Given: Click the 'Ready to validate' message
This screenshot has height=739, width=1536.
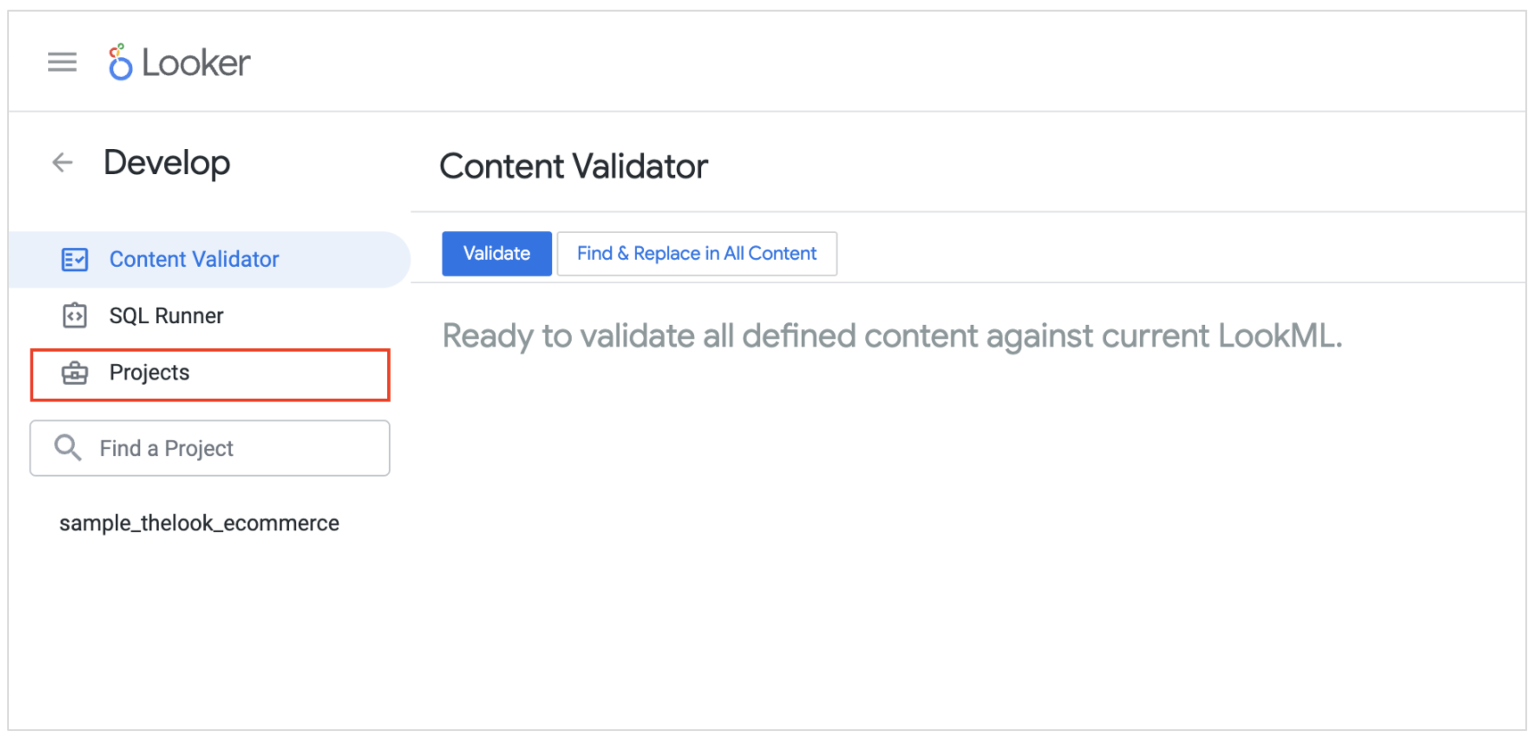Looking at the screenshot, I should pyautogui.click(x=891, y=336).
